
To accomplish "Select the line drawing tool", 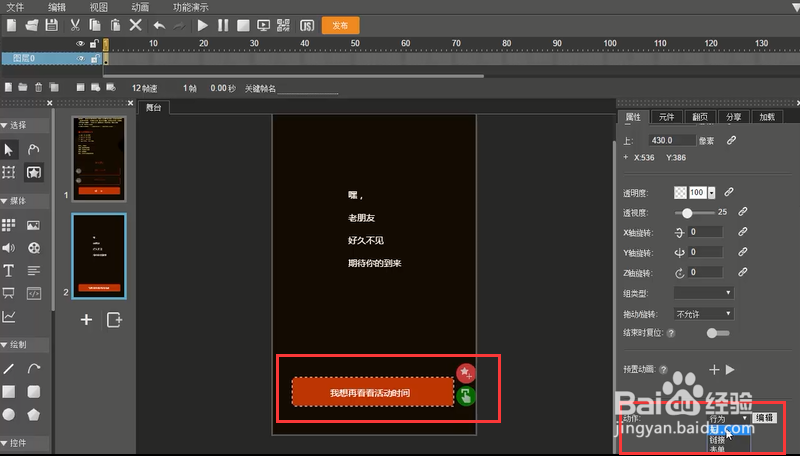I will [x=9, y=368].
